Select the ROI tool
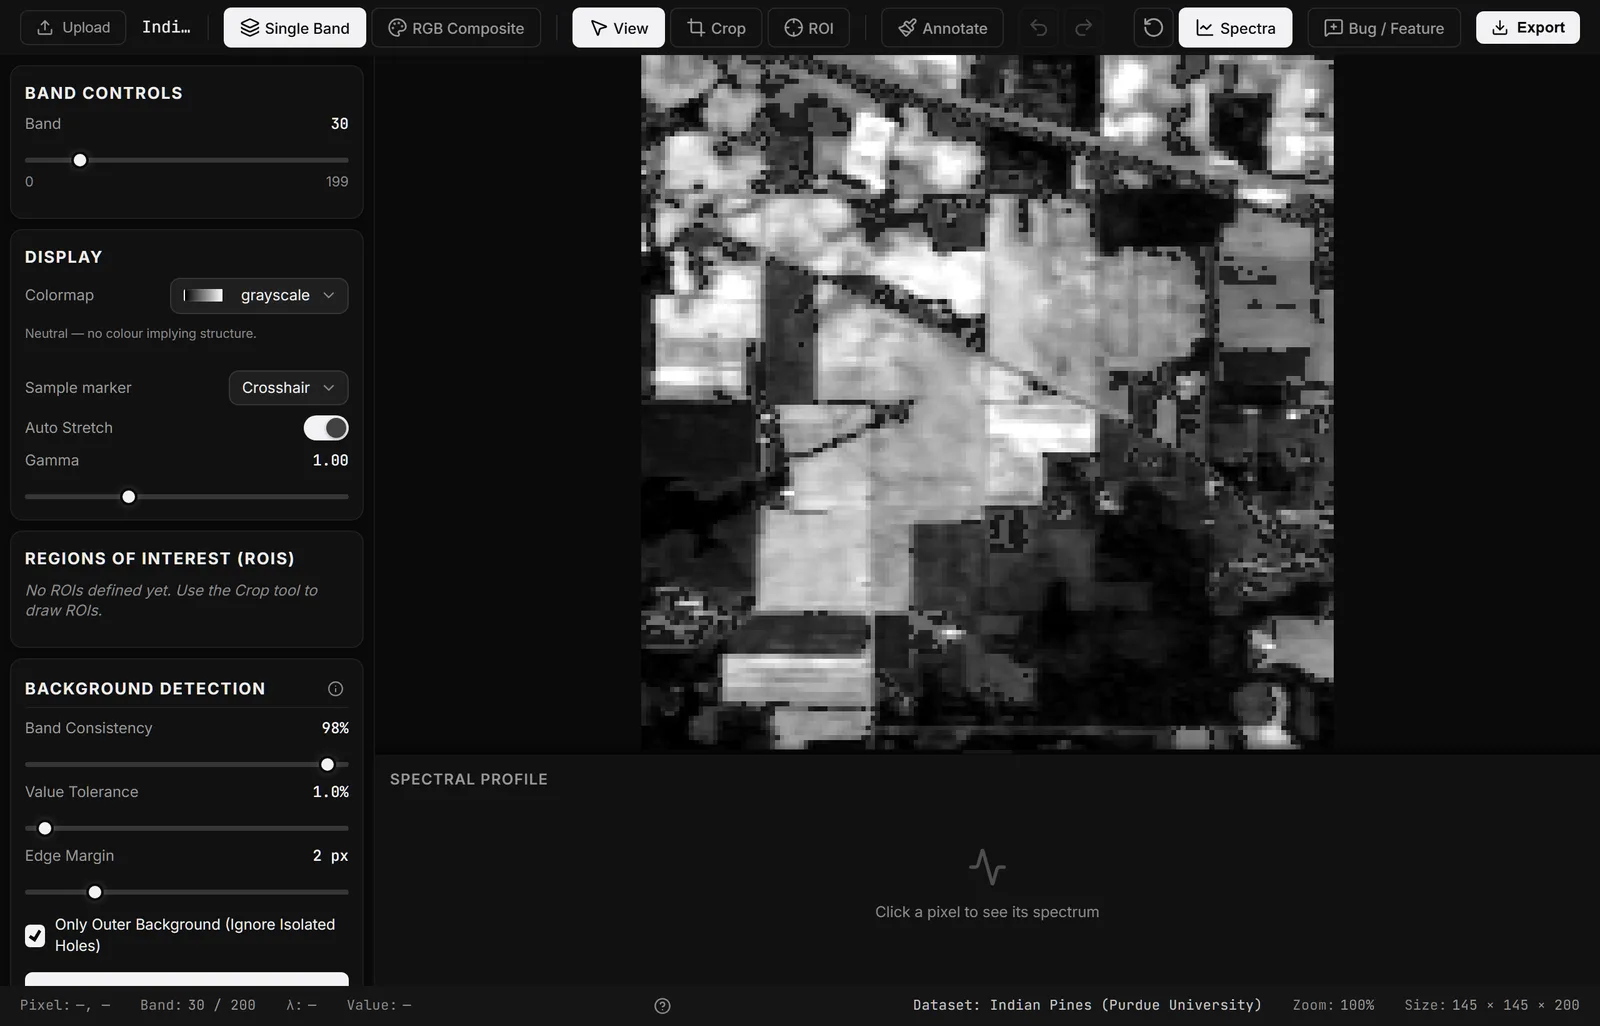The width and height of the screenshot is (1600, 1026). (809, 28)
